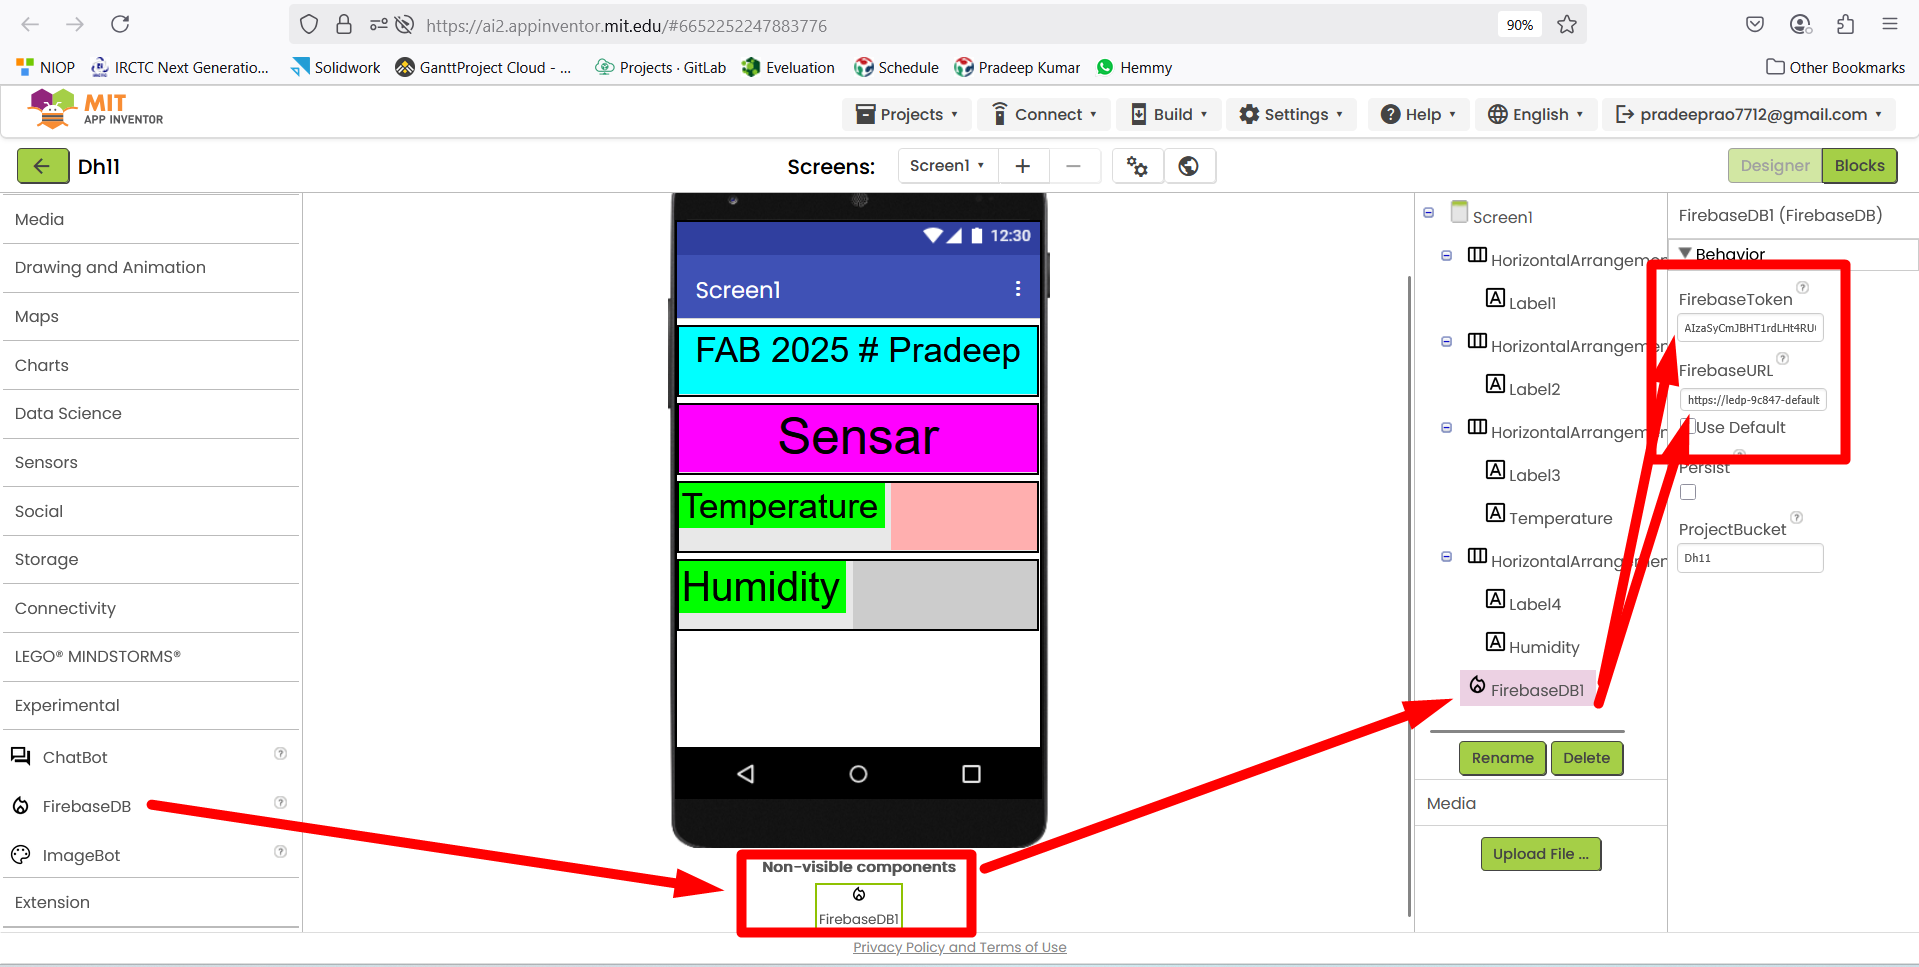Collapse the Screen1 tree node

click(x=1428, y=212)
